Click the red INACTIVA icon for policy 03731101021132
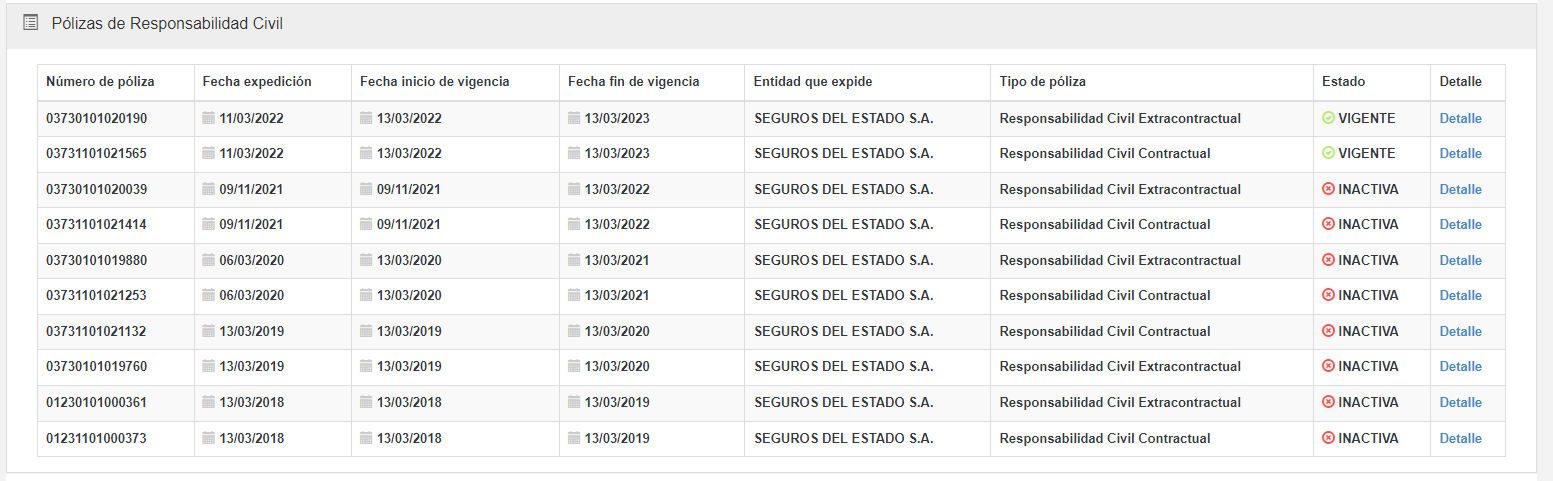The image size is (1553, 481). 1328,331
